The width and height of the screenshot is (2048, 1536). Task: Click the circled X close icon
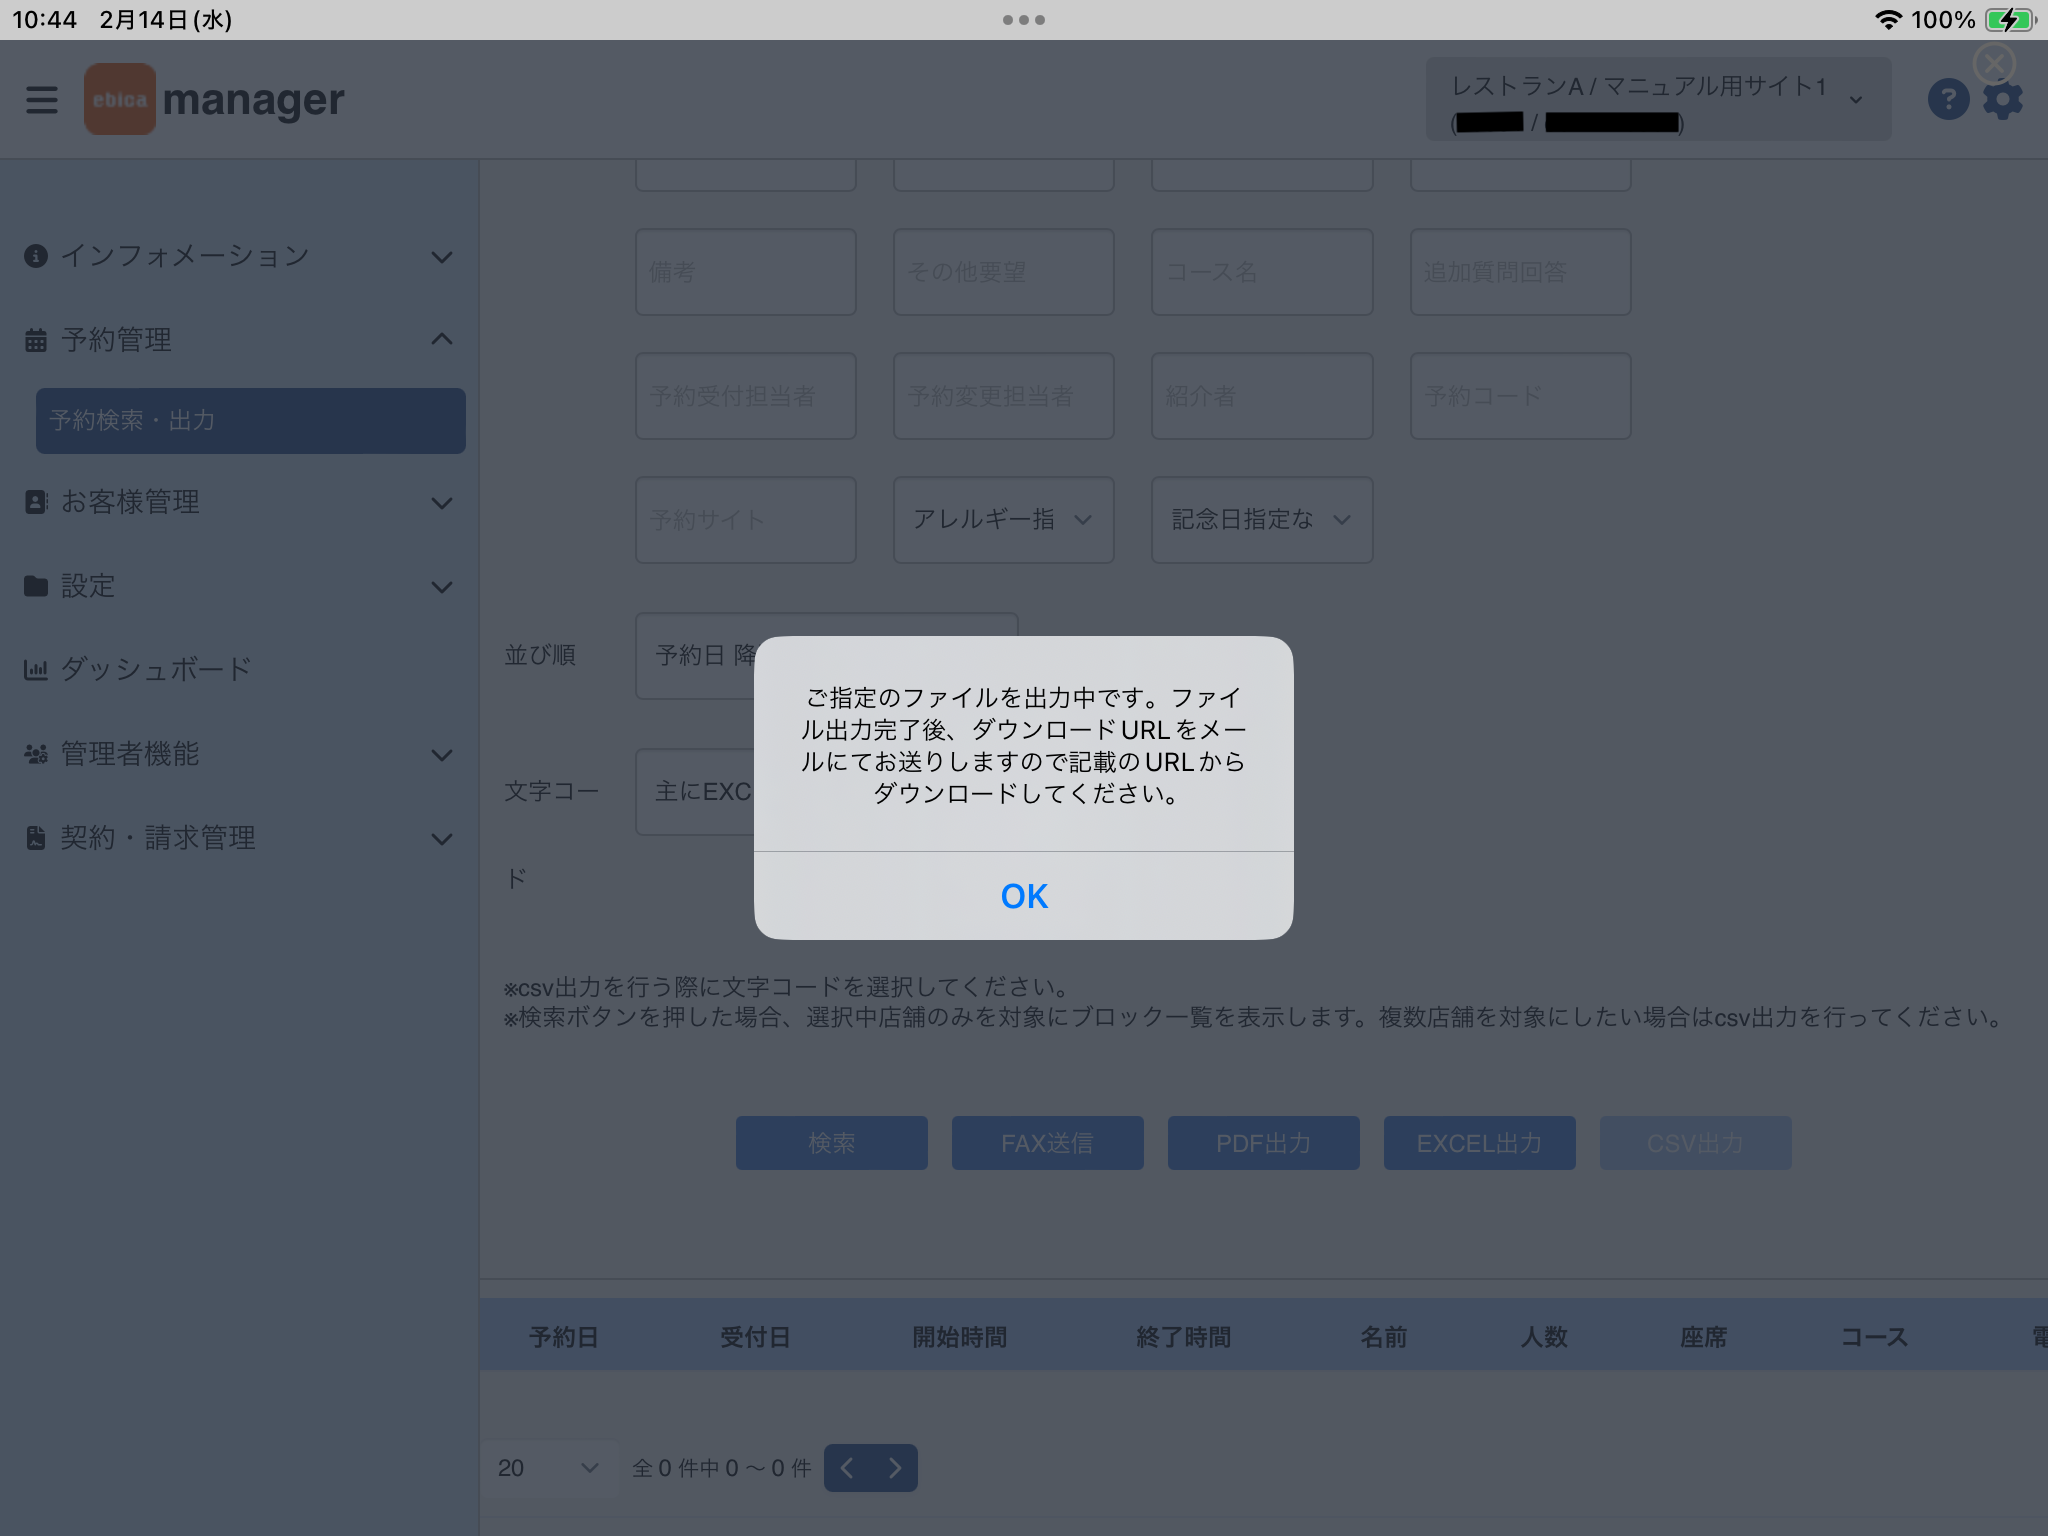(x=1994, y=64)
